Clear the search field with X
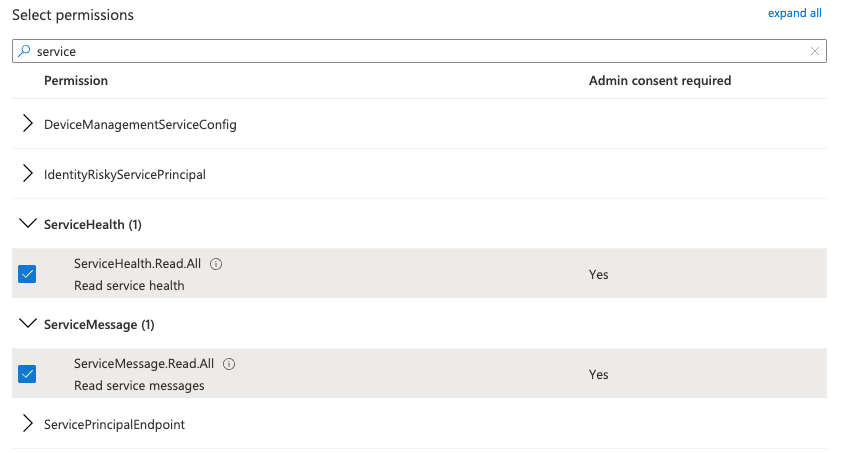This screenshot has height=453, width=841. pos(815,52)
